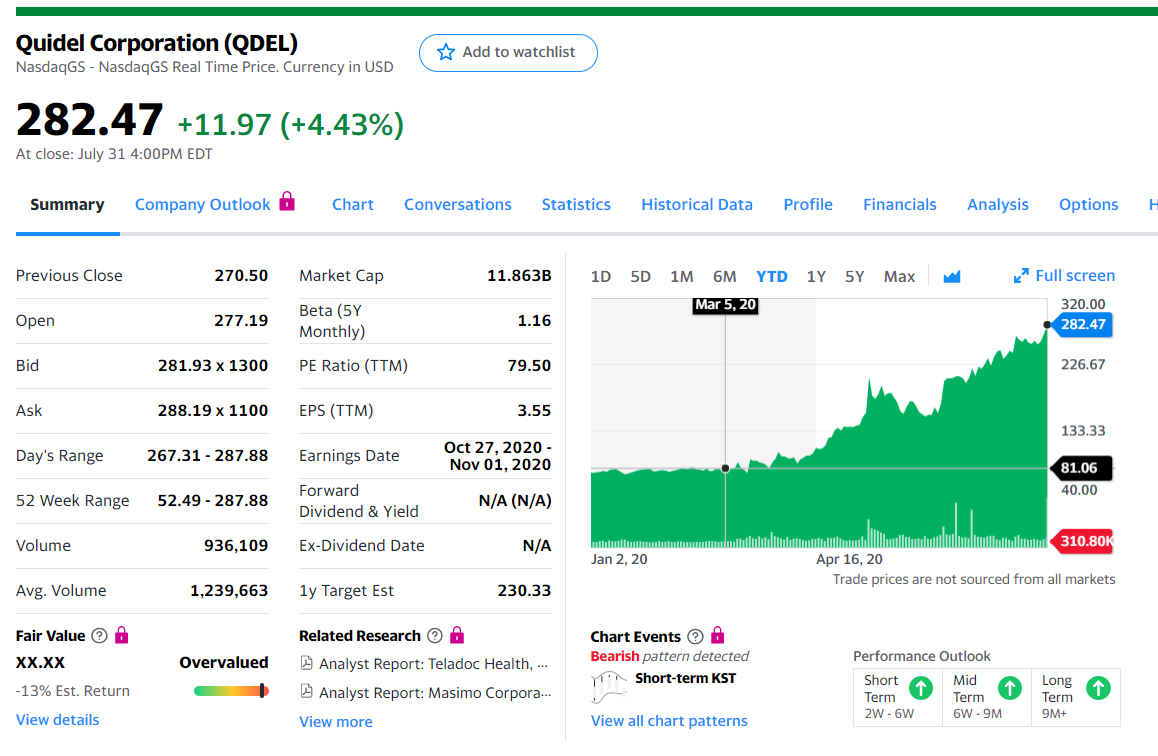Click the 282.47 price label on chart

click(x=1083, y=324)
